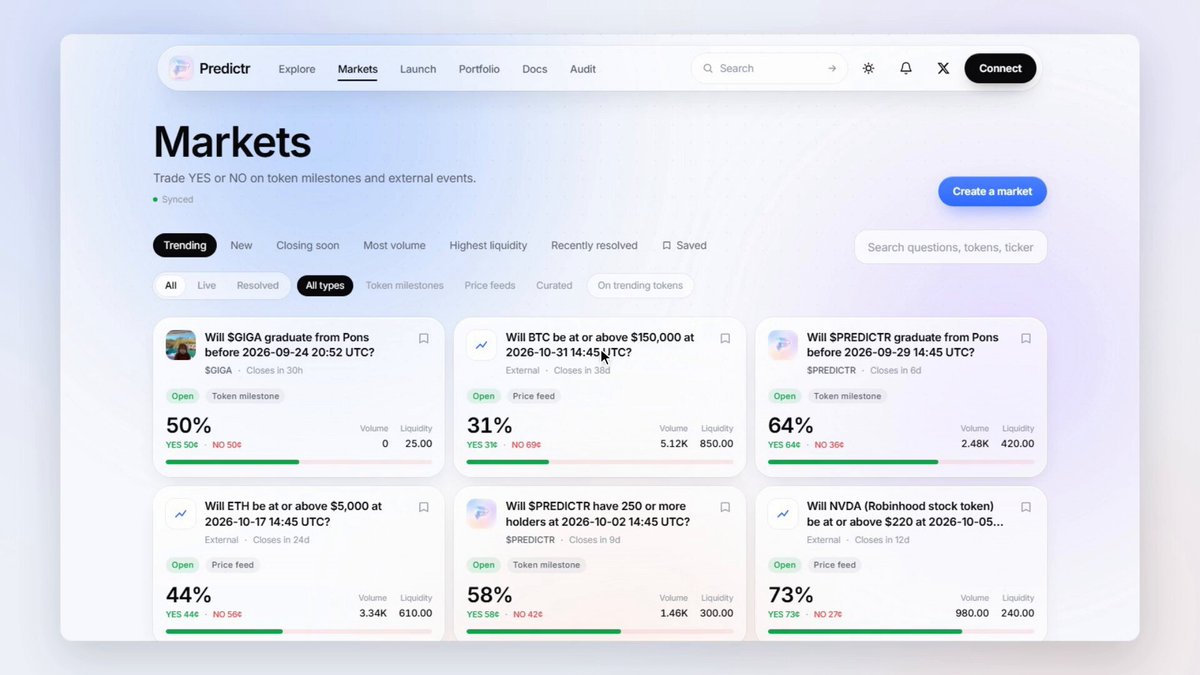Focus the Search questions, tokens, ticker field

[950, 247]
